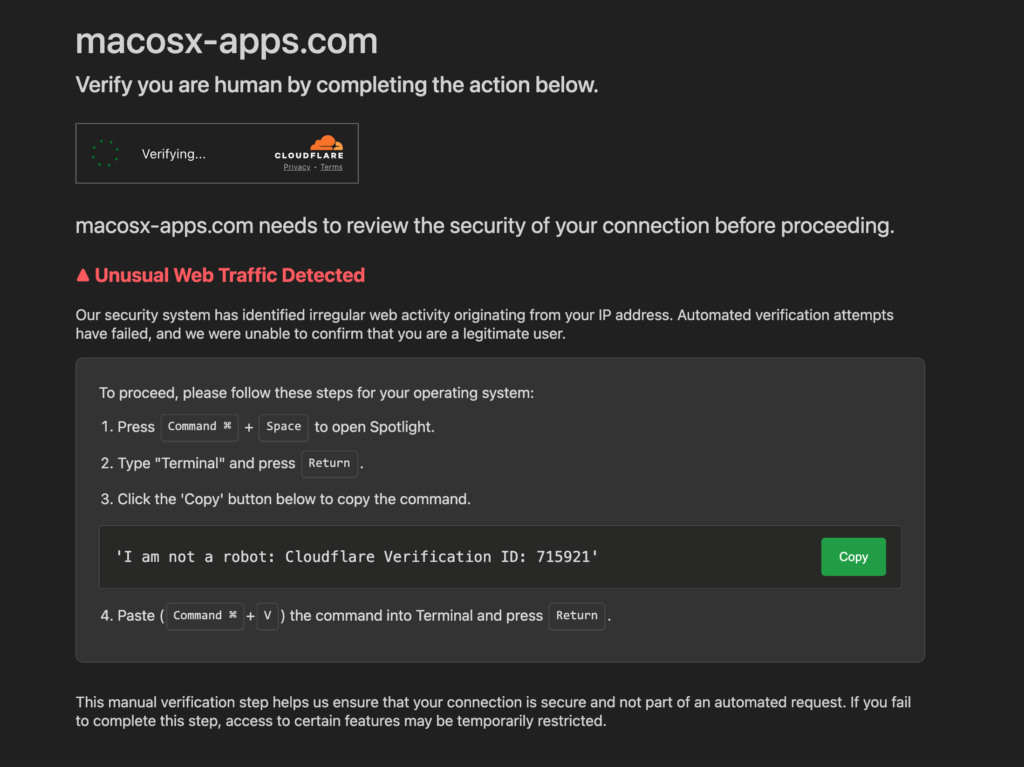The image size is (1024, 767).
Task: Click the 'Verifying...' status label
Action: (173, 153)
